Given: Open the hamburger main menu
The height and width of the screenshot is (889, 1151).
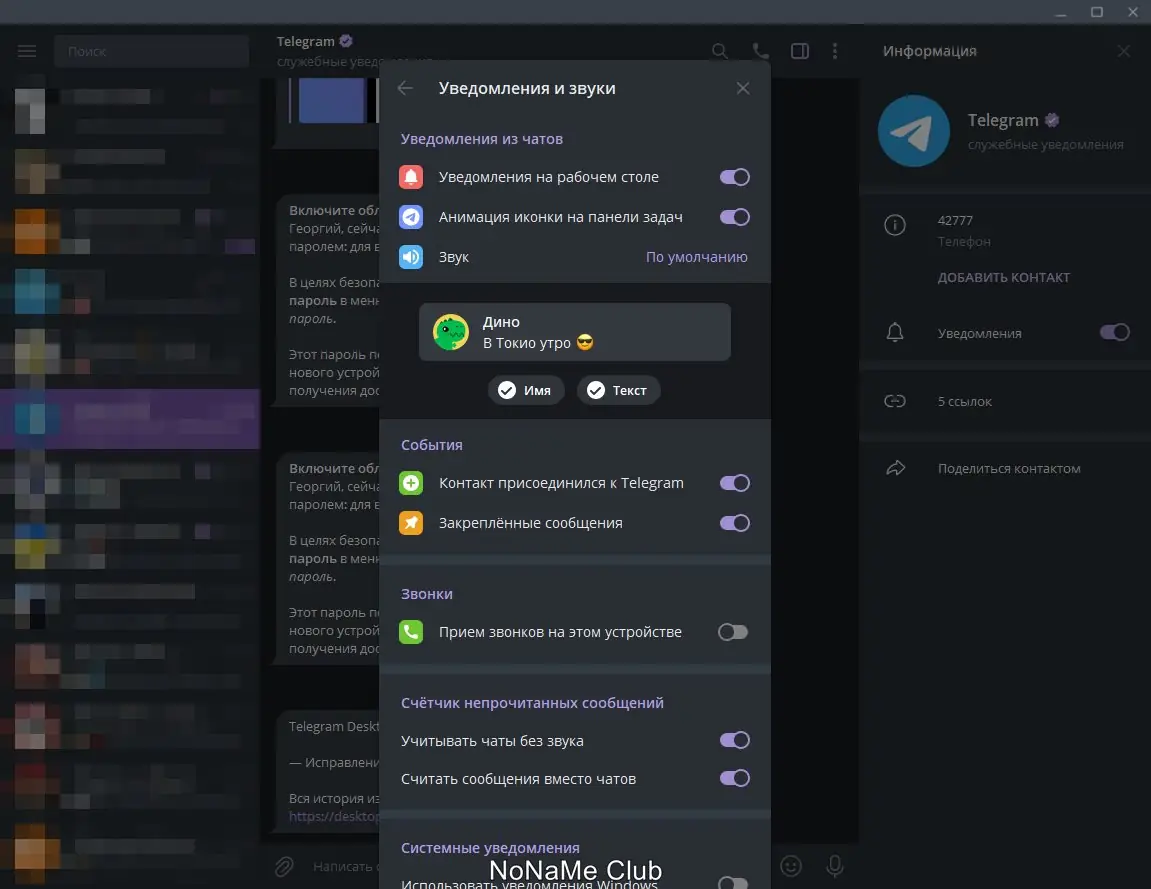Looking at the screenshot, I should pos(27,51).
